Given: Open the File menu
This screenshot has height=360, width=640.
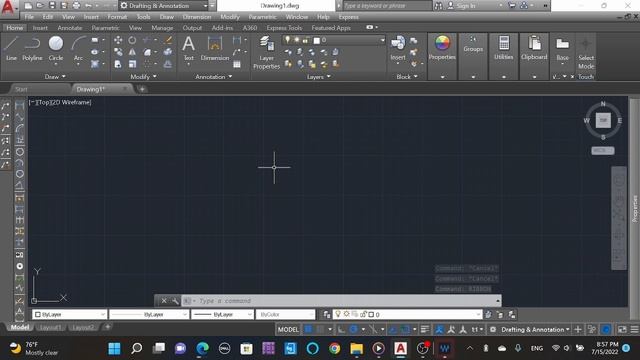Looking at the screenshot, I should tap(29, 17).
